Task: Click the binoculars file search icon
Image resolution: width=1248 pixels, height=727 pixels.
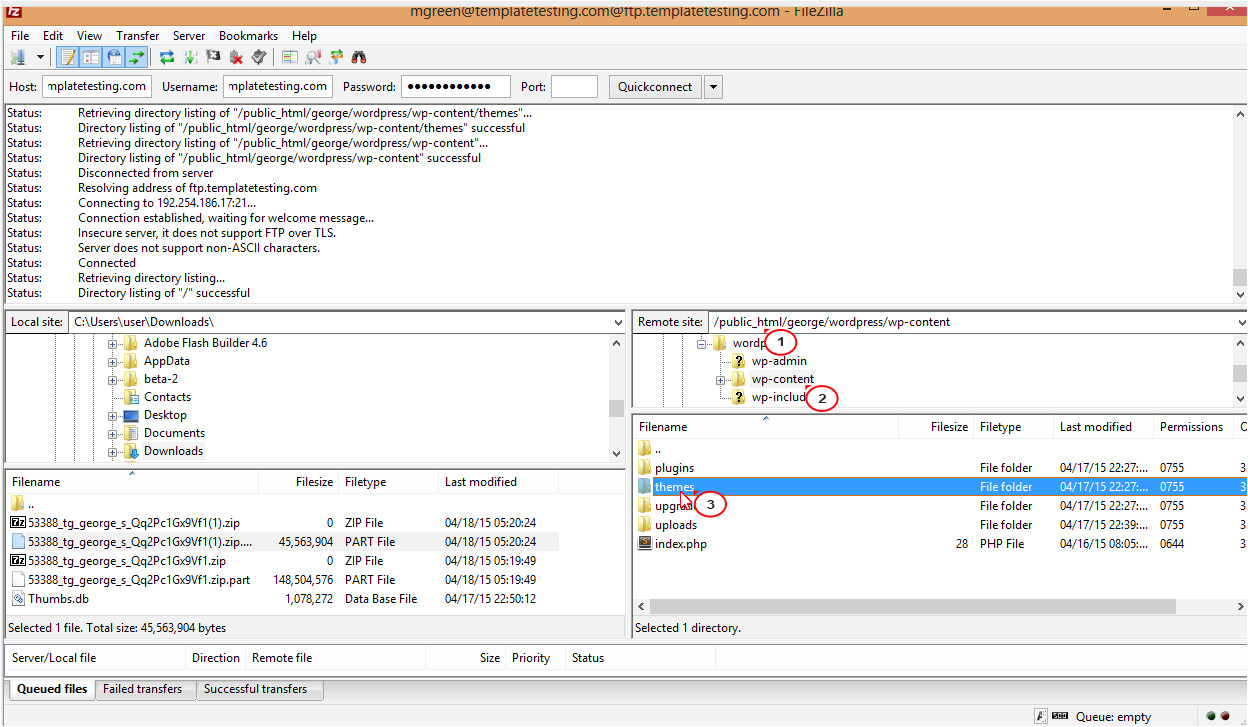Action: coord(359,58)
